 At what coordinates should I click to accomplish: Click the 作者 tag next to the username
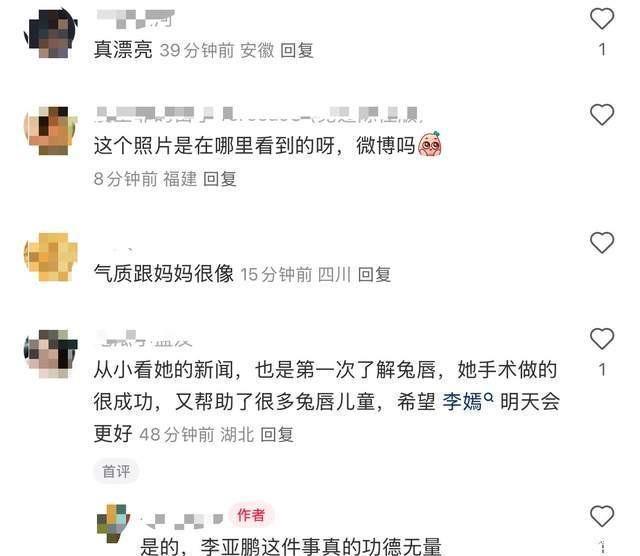pyautogui.click(x=251, y=515)
